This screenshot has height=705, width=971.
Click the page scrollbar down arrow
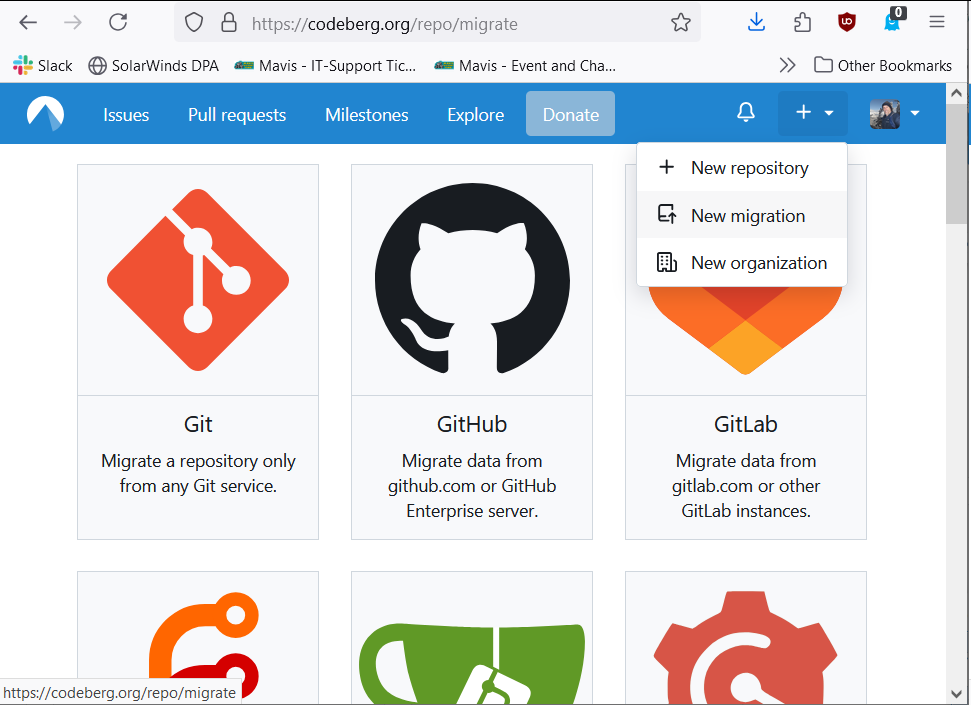click(x=956, y=694)
